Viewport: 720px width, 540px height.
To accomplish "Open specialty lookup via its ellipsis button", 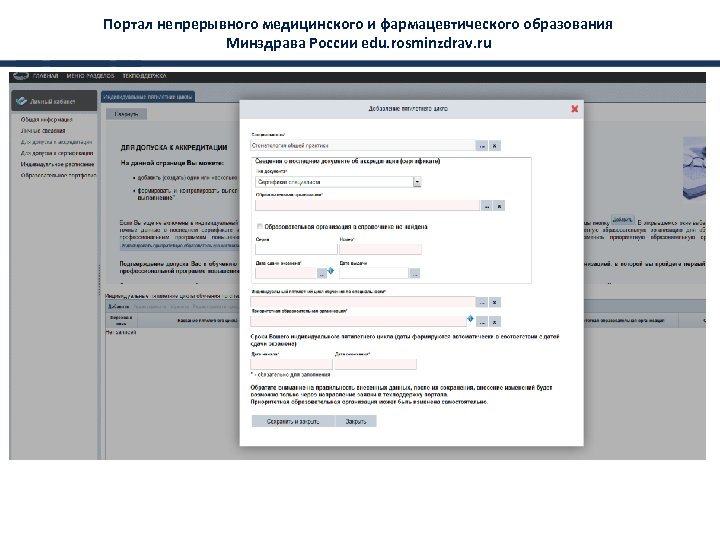I will (481, 146).
